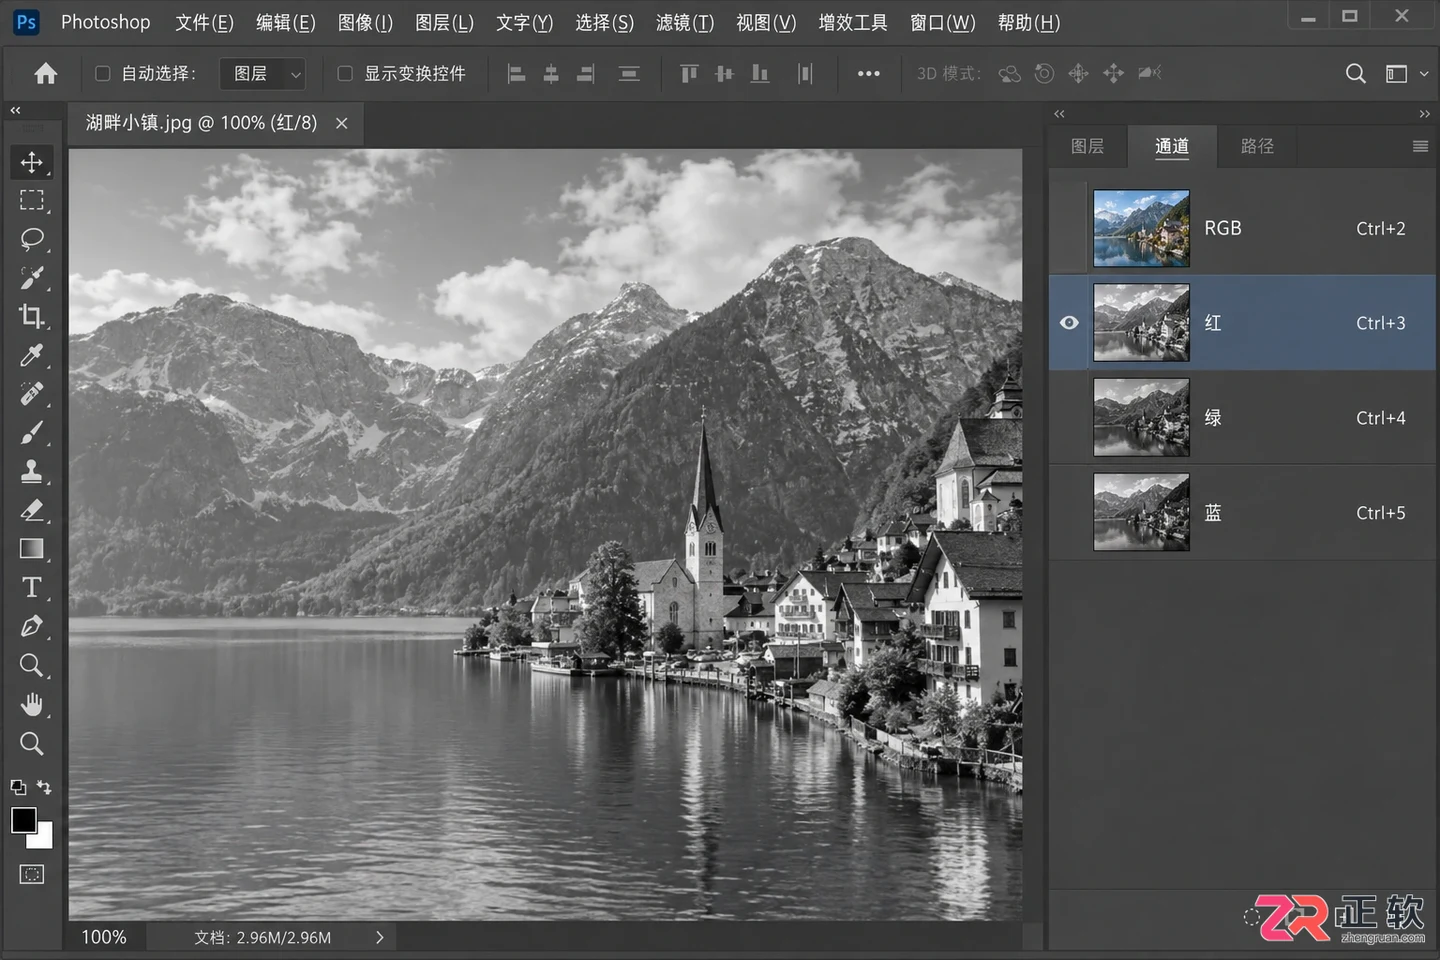Click the distribute vertically icon
The width and height of the screenshot is (1440, 960).
click(x=629, y=73)
